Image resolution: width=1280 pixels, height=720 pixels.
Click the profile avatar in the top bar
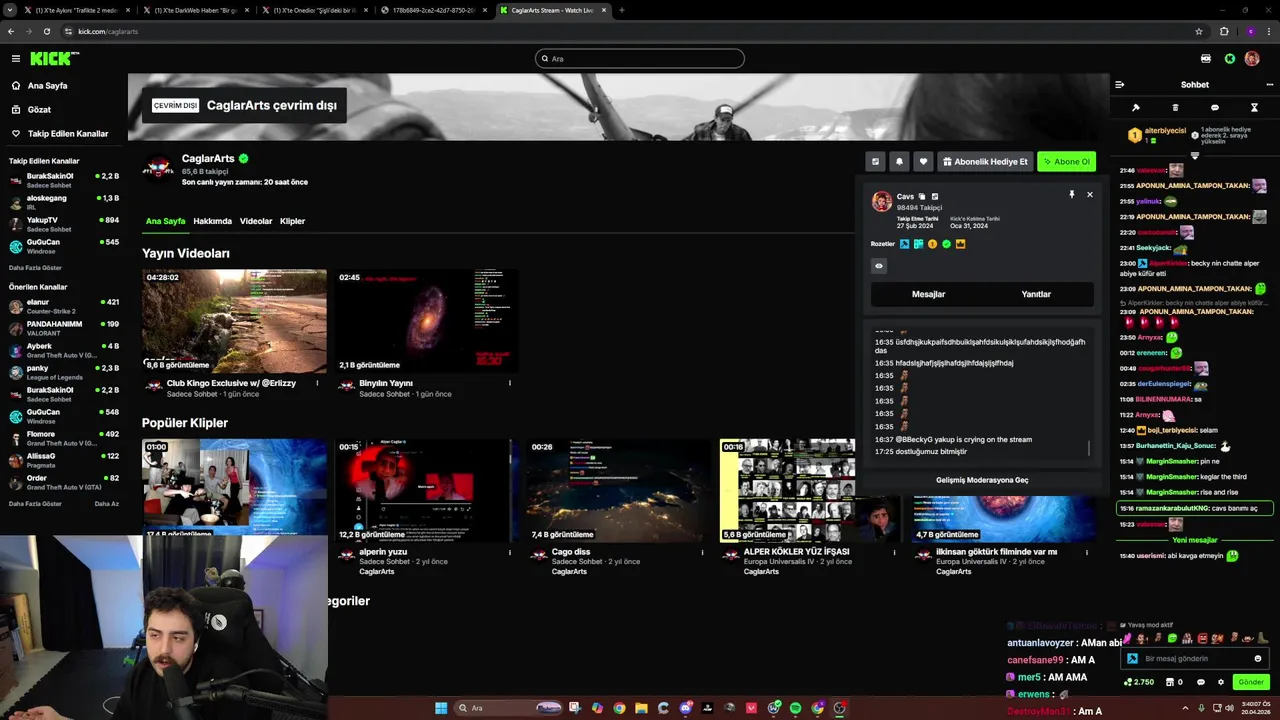click(1252, 59)
